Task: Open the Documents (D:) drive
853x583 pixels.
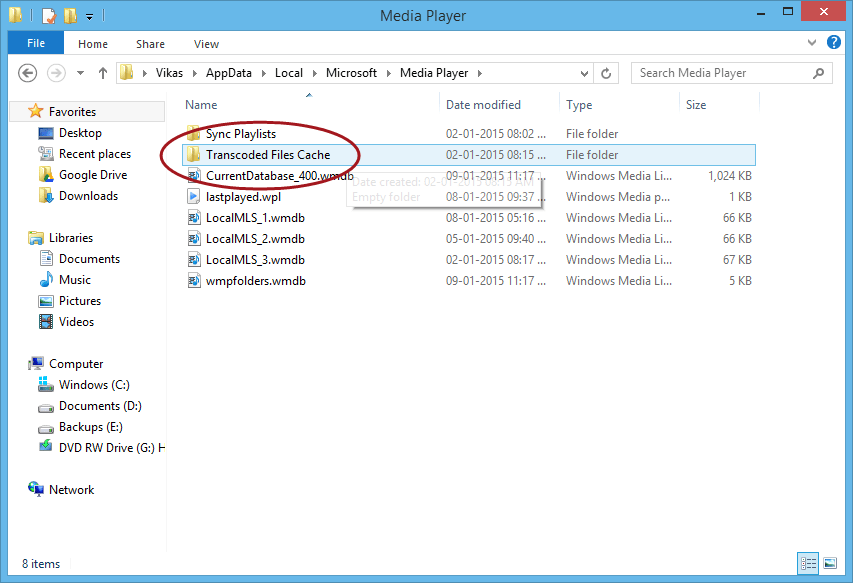Action: 100,406
